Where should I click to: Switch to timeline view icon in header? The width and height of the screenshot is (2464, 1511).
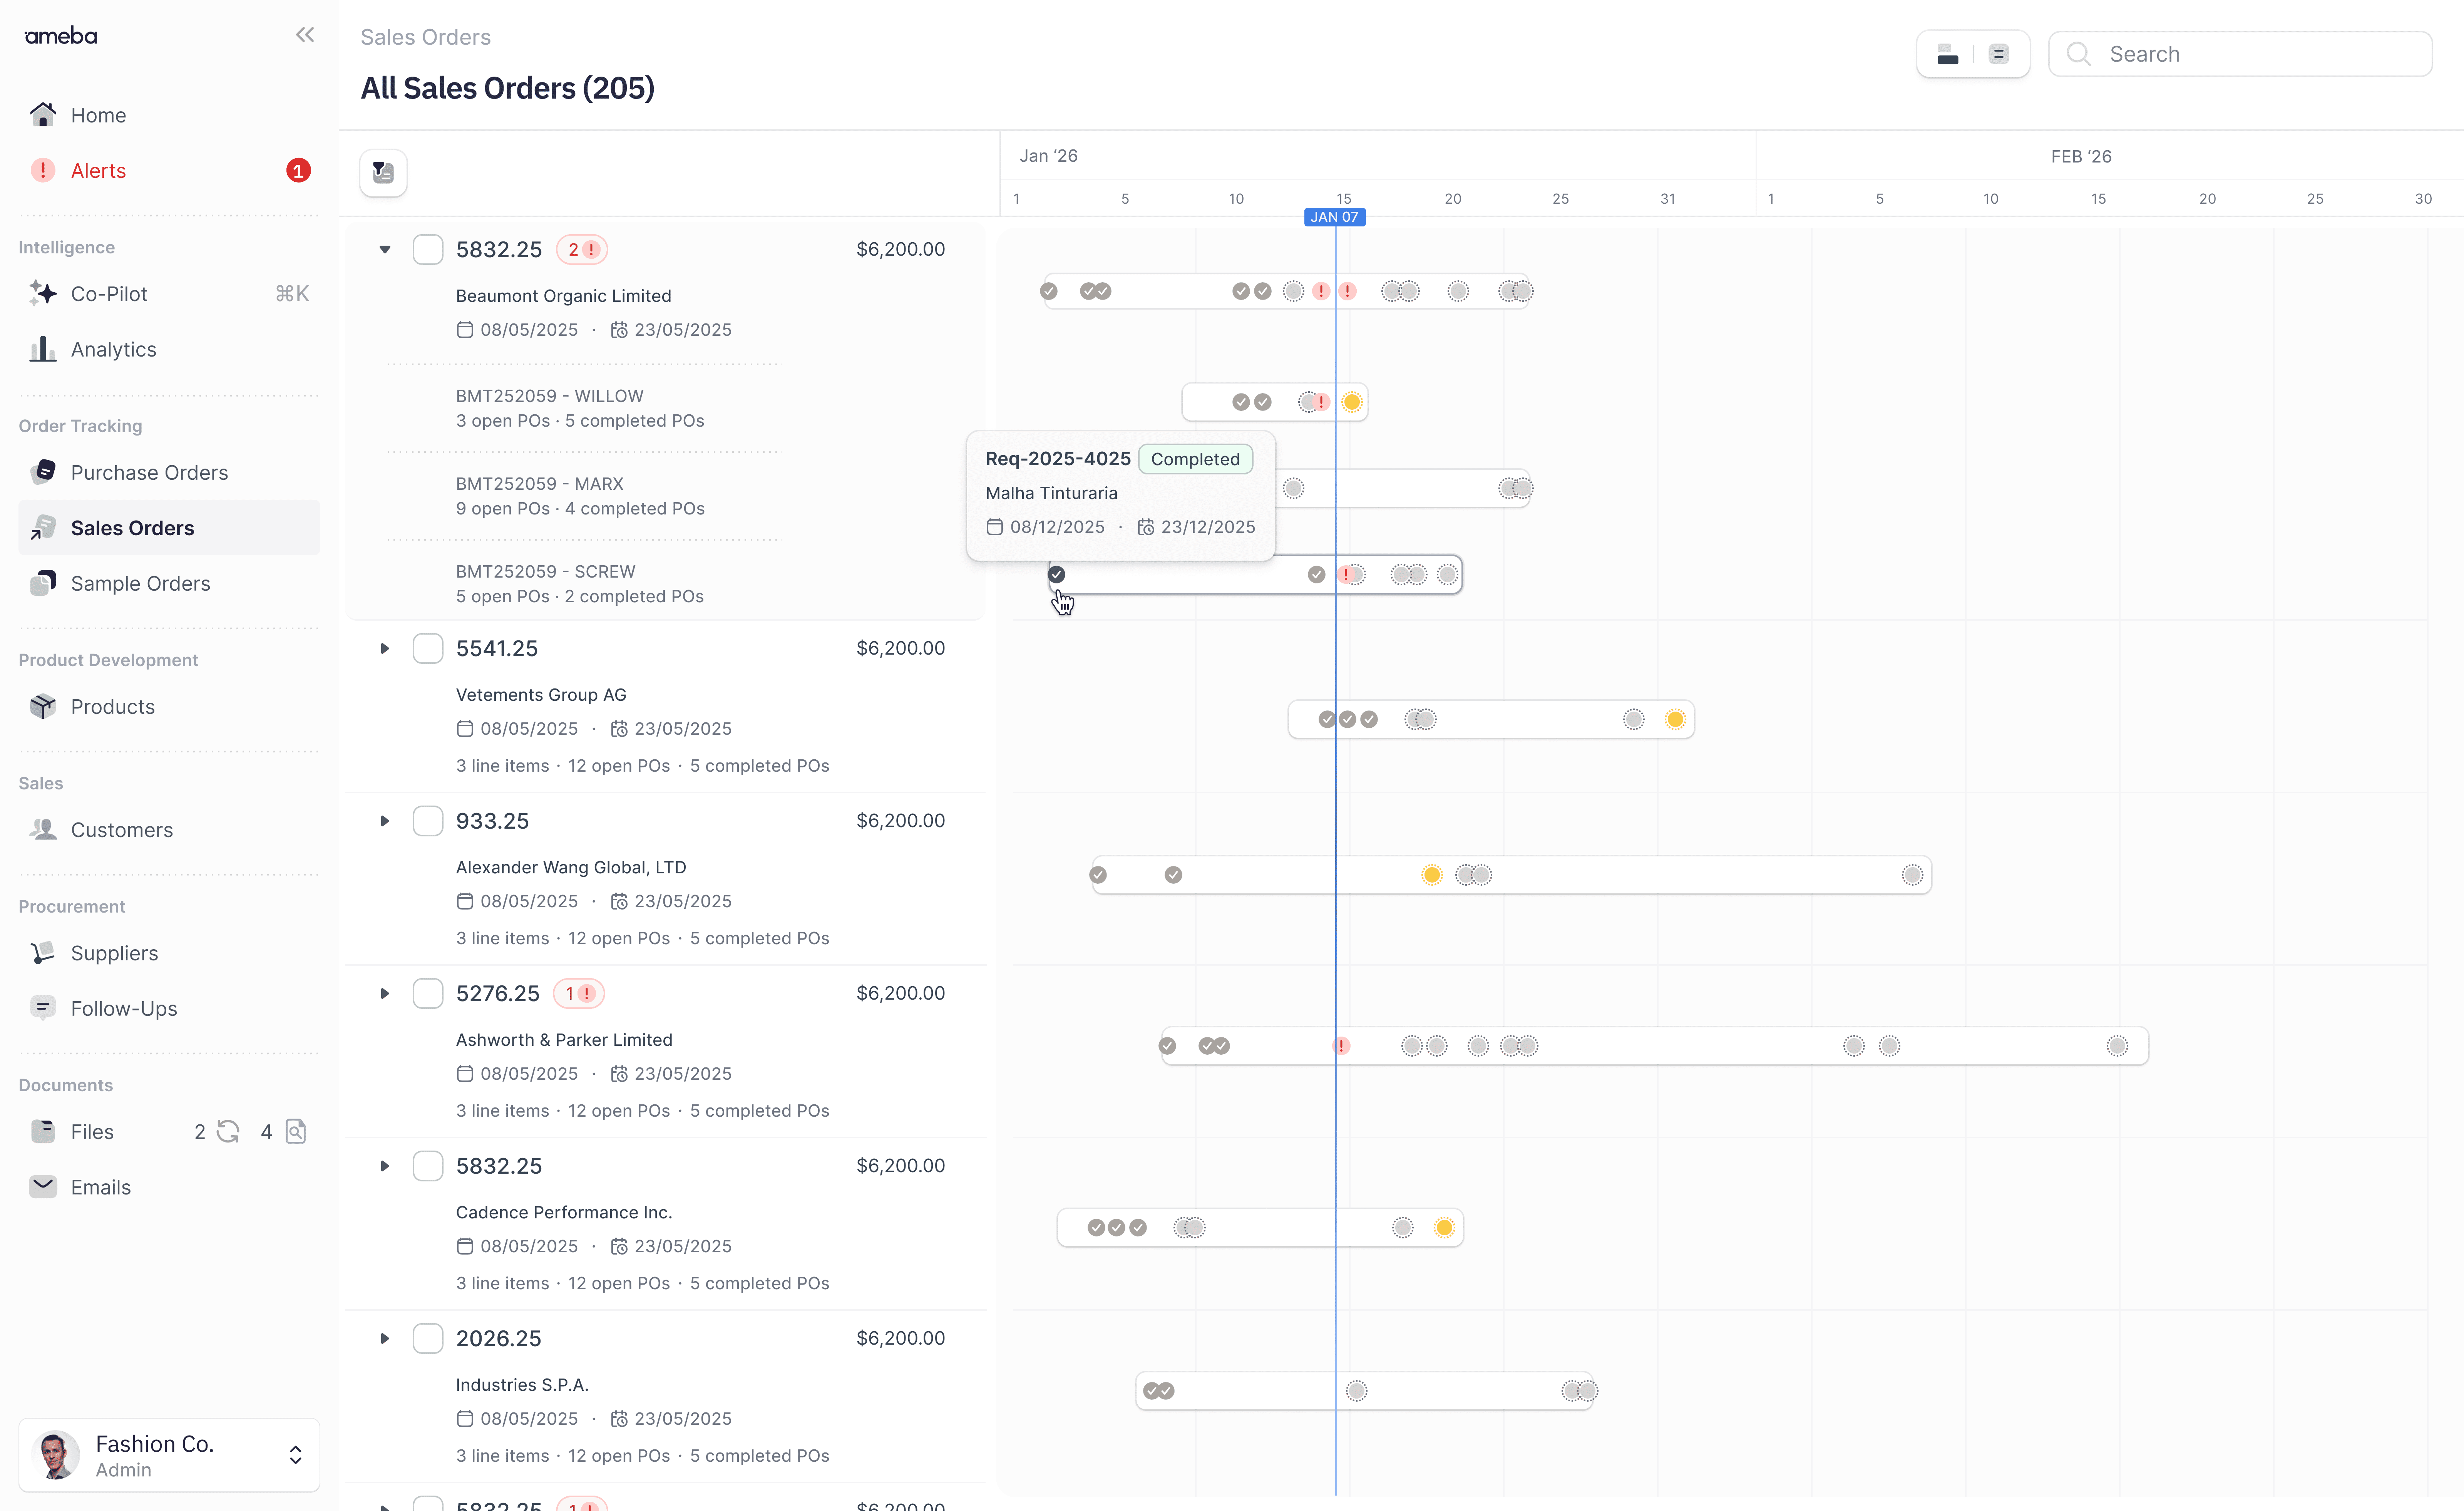click(1947, 54)
